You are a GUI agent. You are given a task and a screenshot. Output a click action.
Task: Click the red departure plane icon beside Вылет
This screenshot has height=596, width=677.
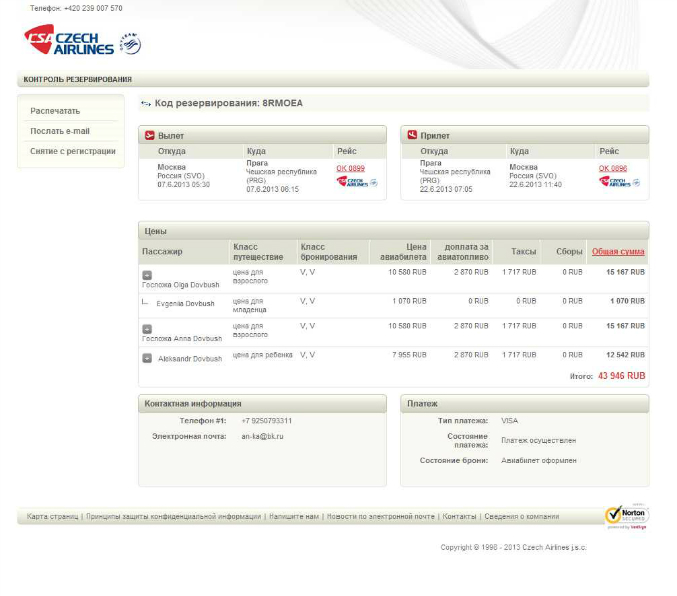[150, 135]
